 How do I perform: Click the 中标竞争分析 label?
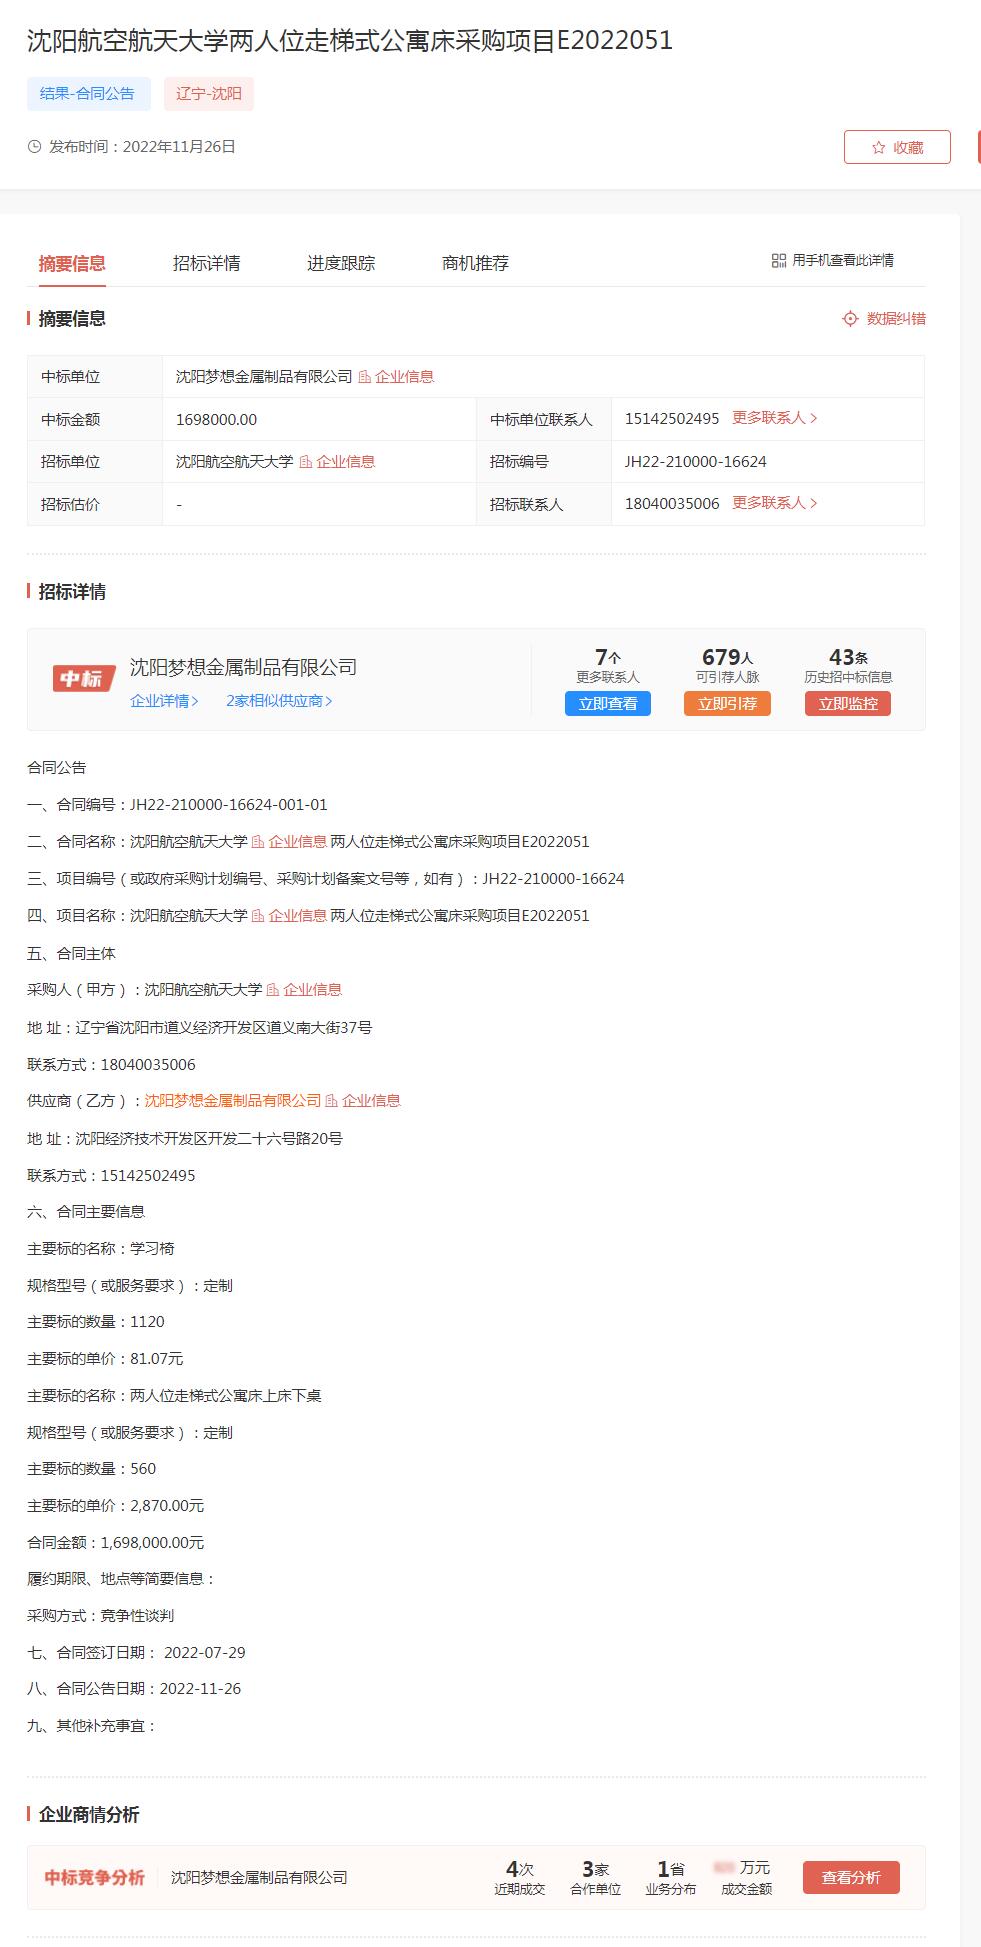click(94, 1878)
